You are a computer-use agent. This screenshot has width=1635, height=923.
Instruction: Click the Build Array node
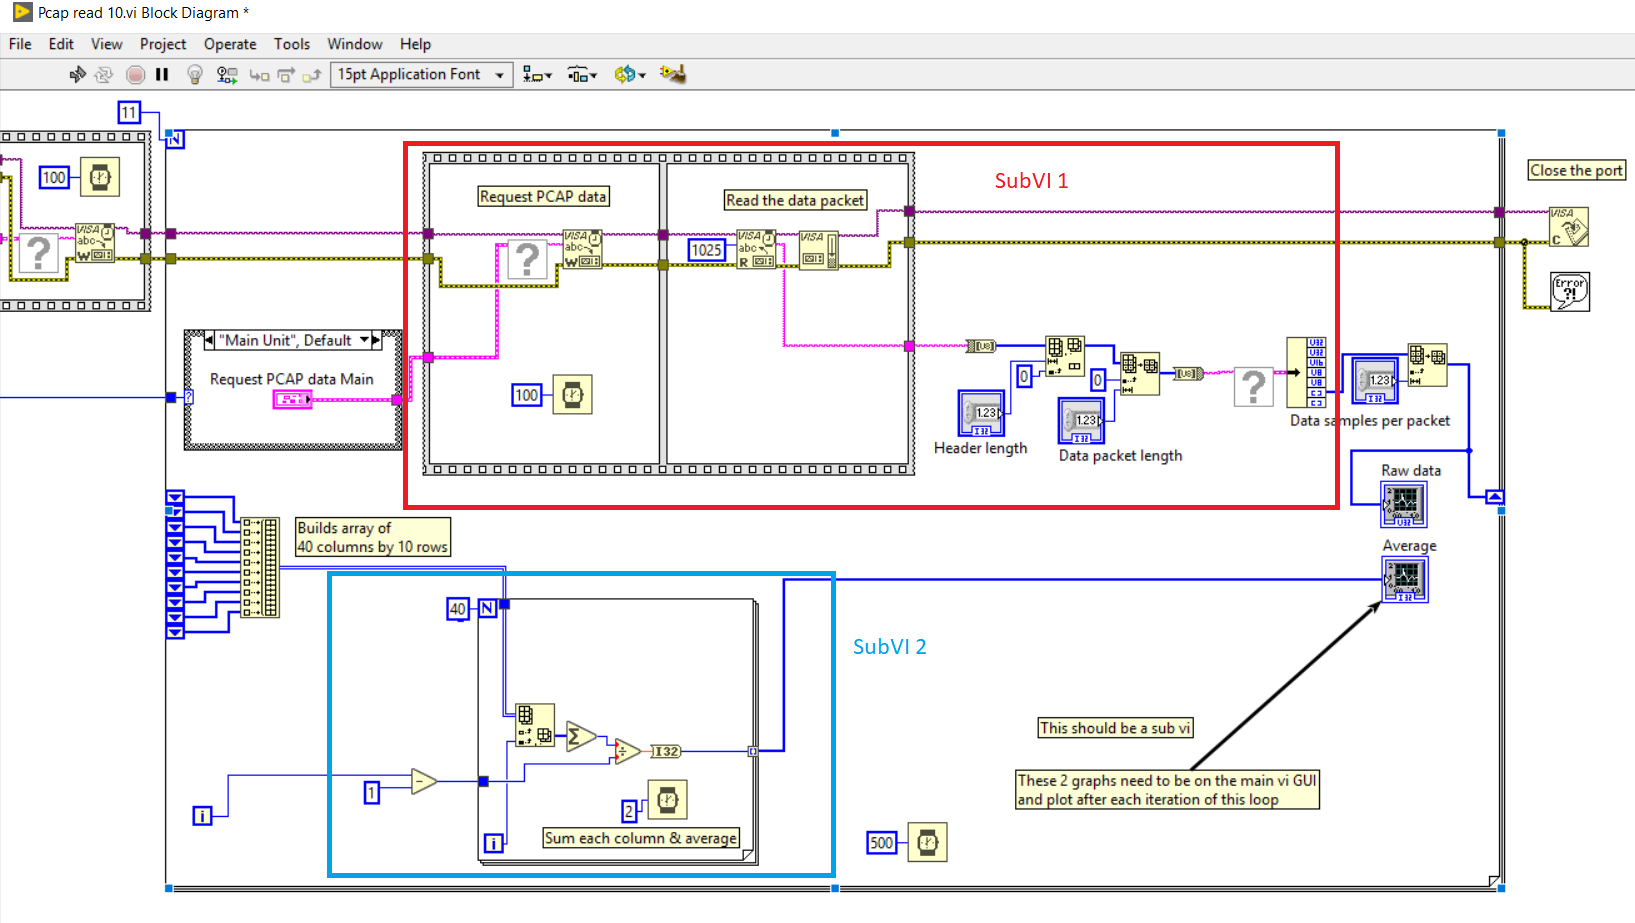[x=260, y=567]
